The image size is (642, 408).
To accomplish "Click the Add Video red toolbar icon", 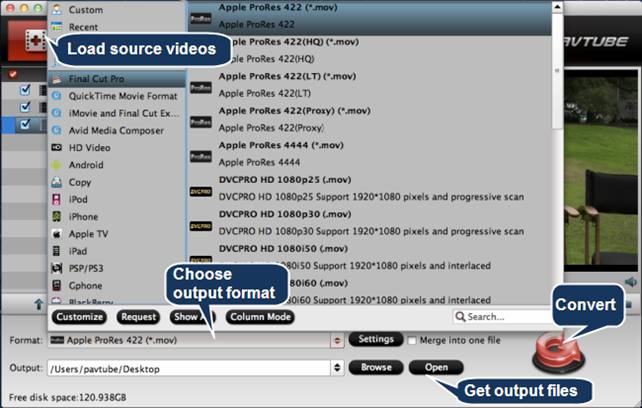I will tap(27, 41).
